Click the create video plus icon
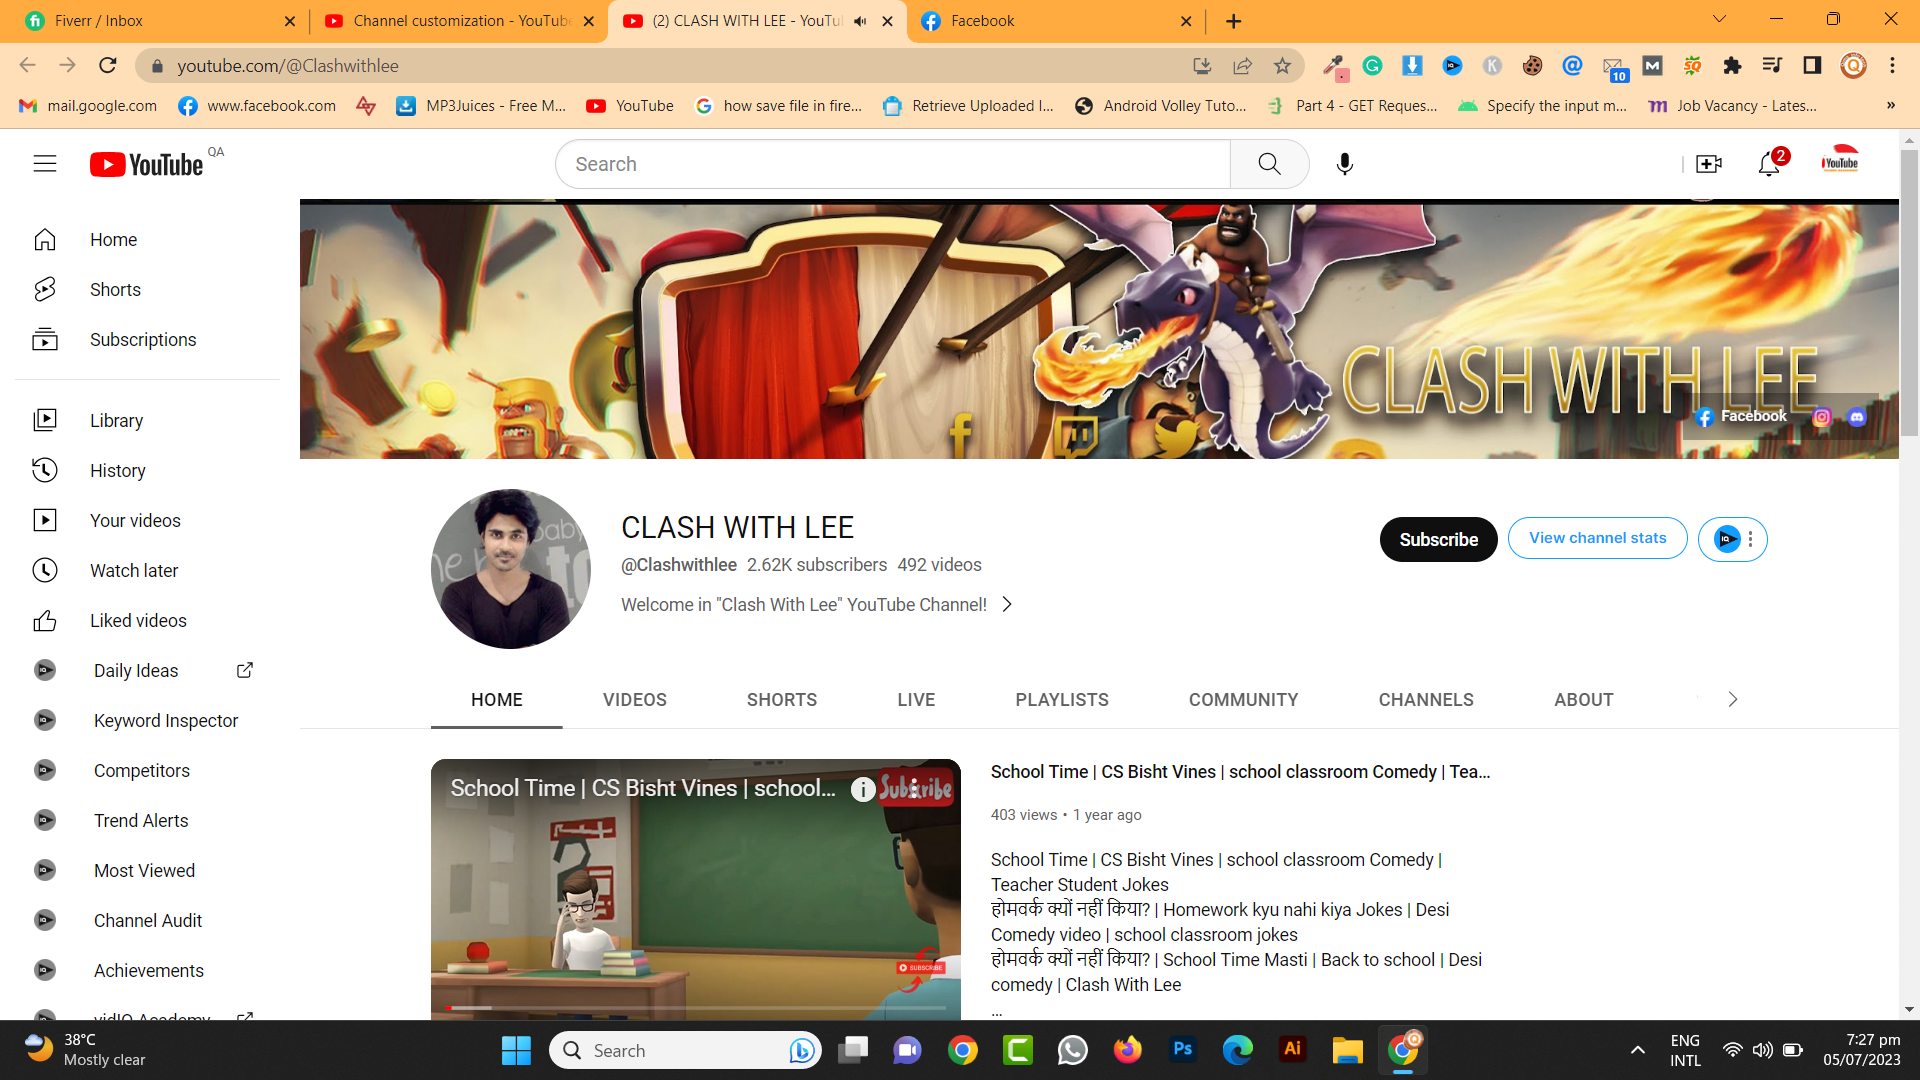 coord(1706,164)
